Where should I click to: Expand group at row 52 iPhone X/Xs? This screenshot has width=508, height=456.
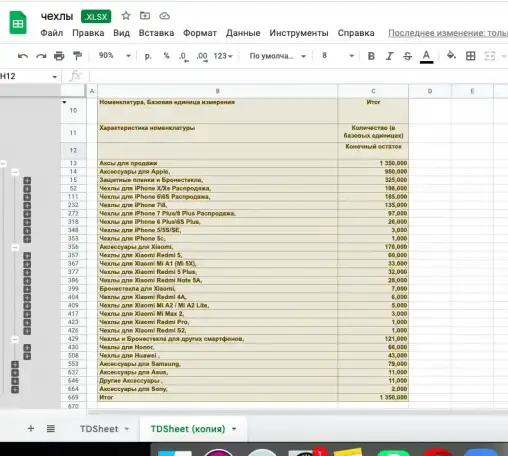tap(27, 189)
